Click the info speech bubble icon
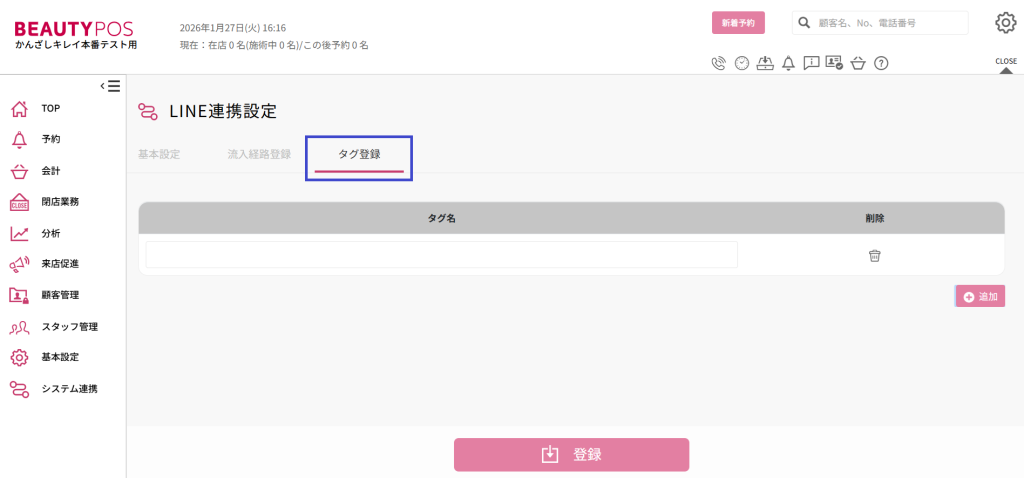Viewport: 1024px width, 478px height. tap(811, 63)
